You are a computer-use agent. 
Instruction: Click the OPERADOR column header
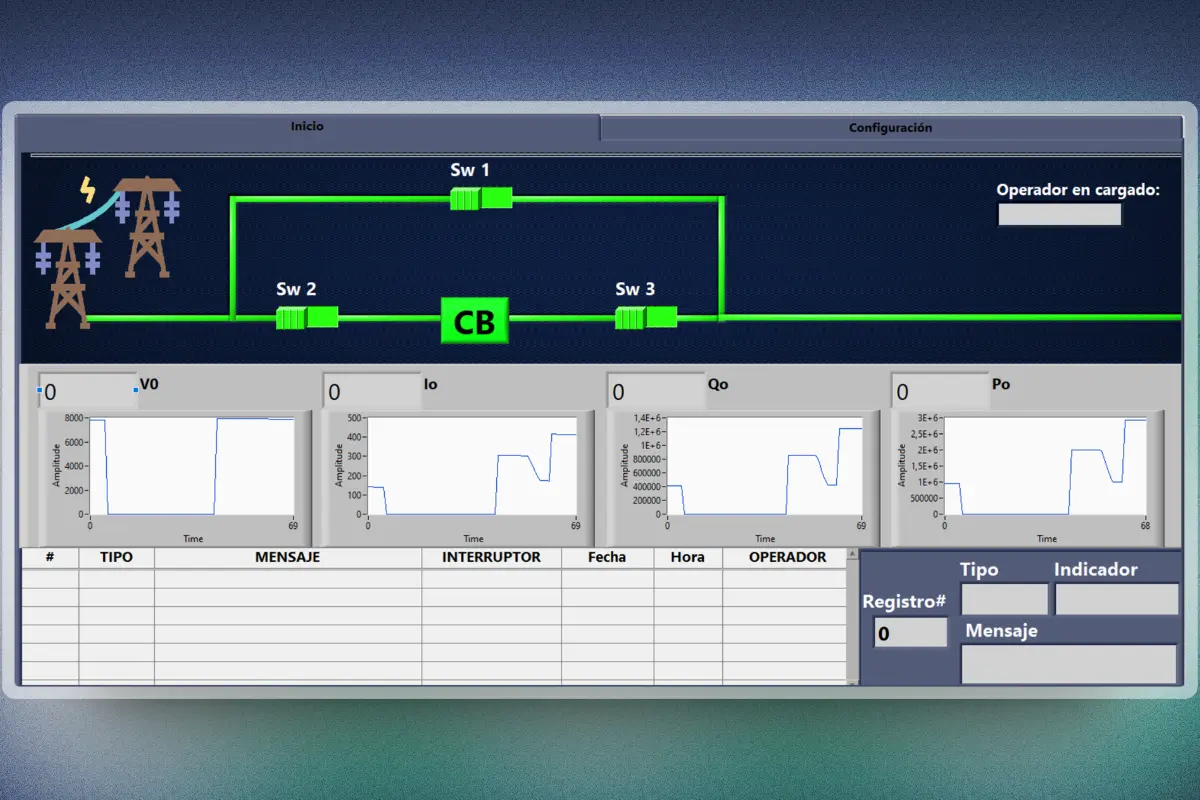pyautogui.click(x=789, y=557)
